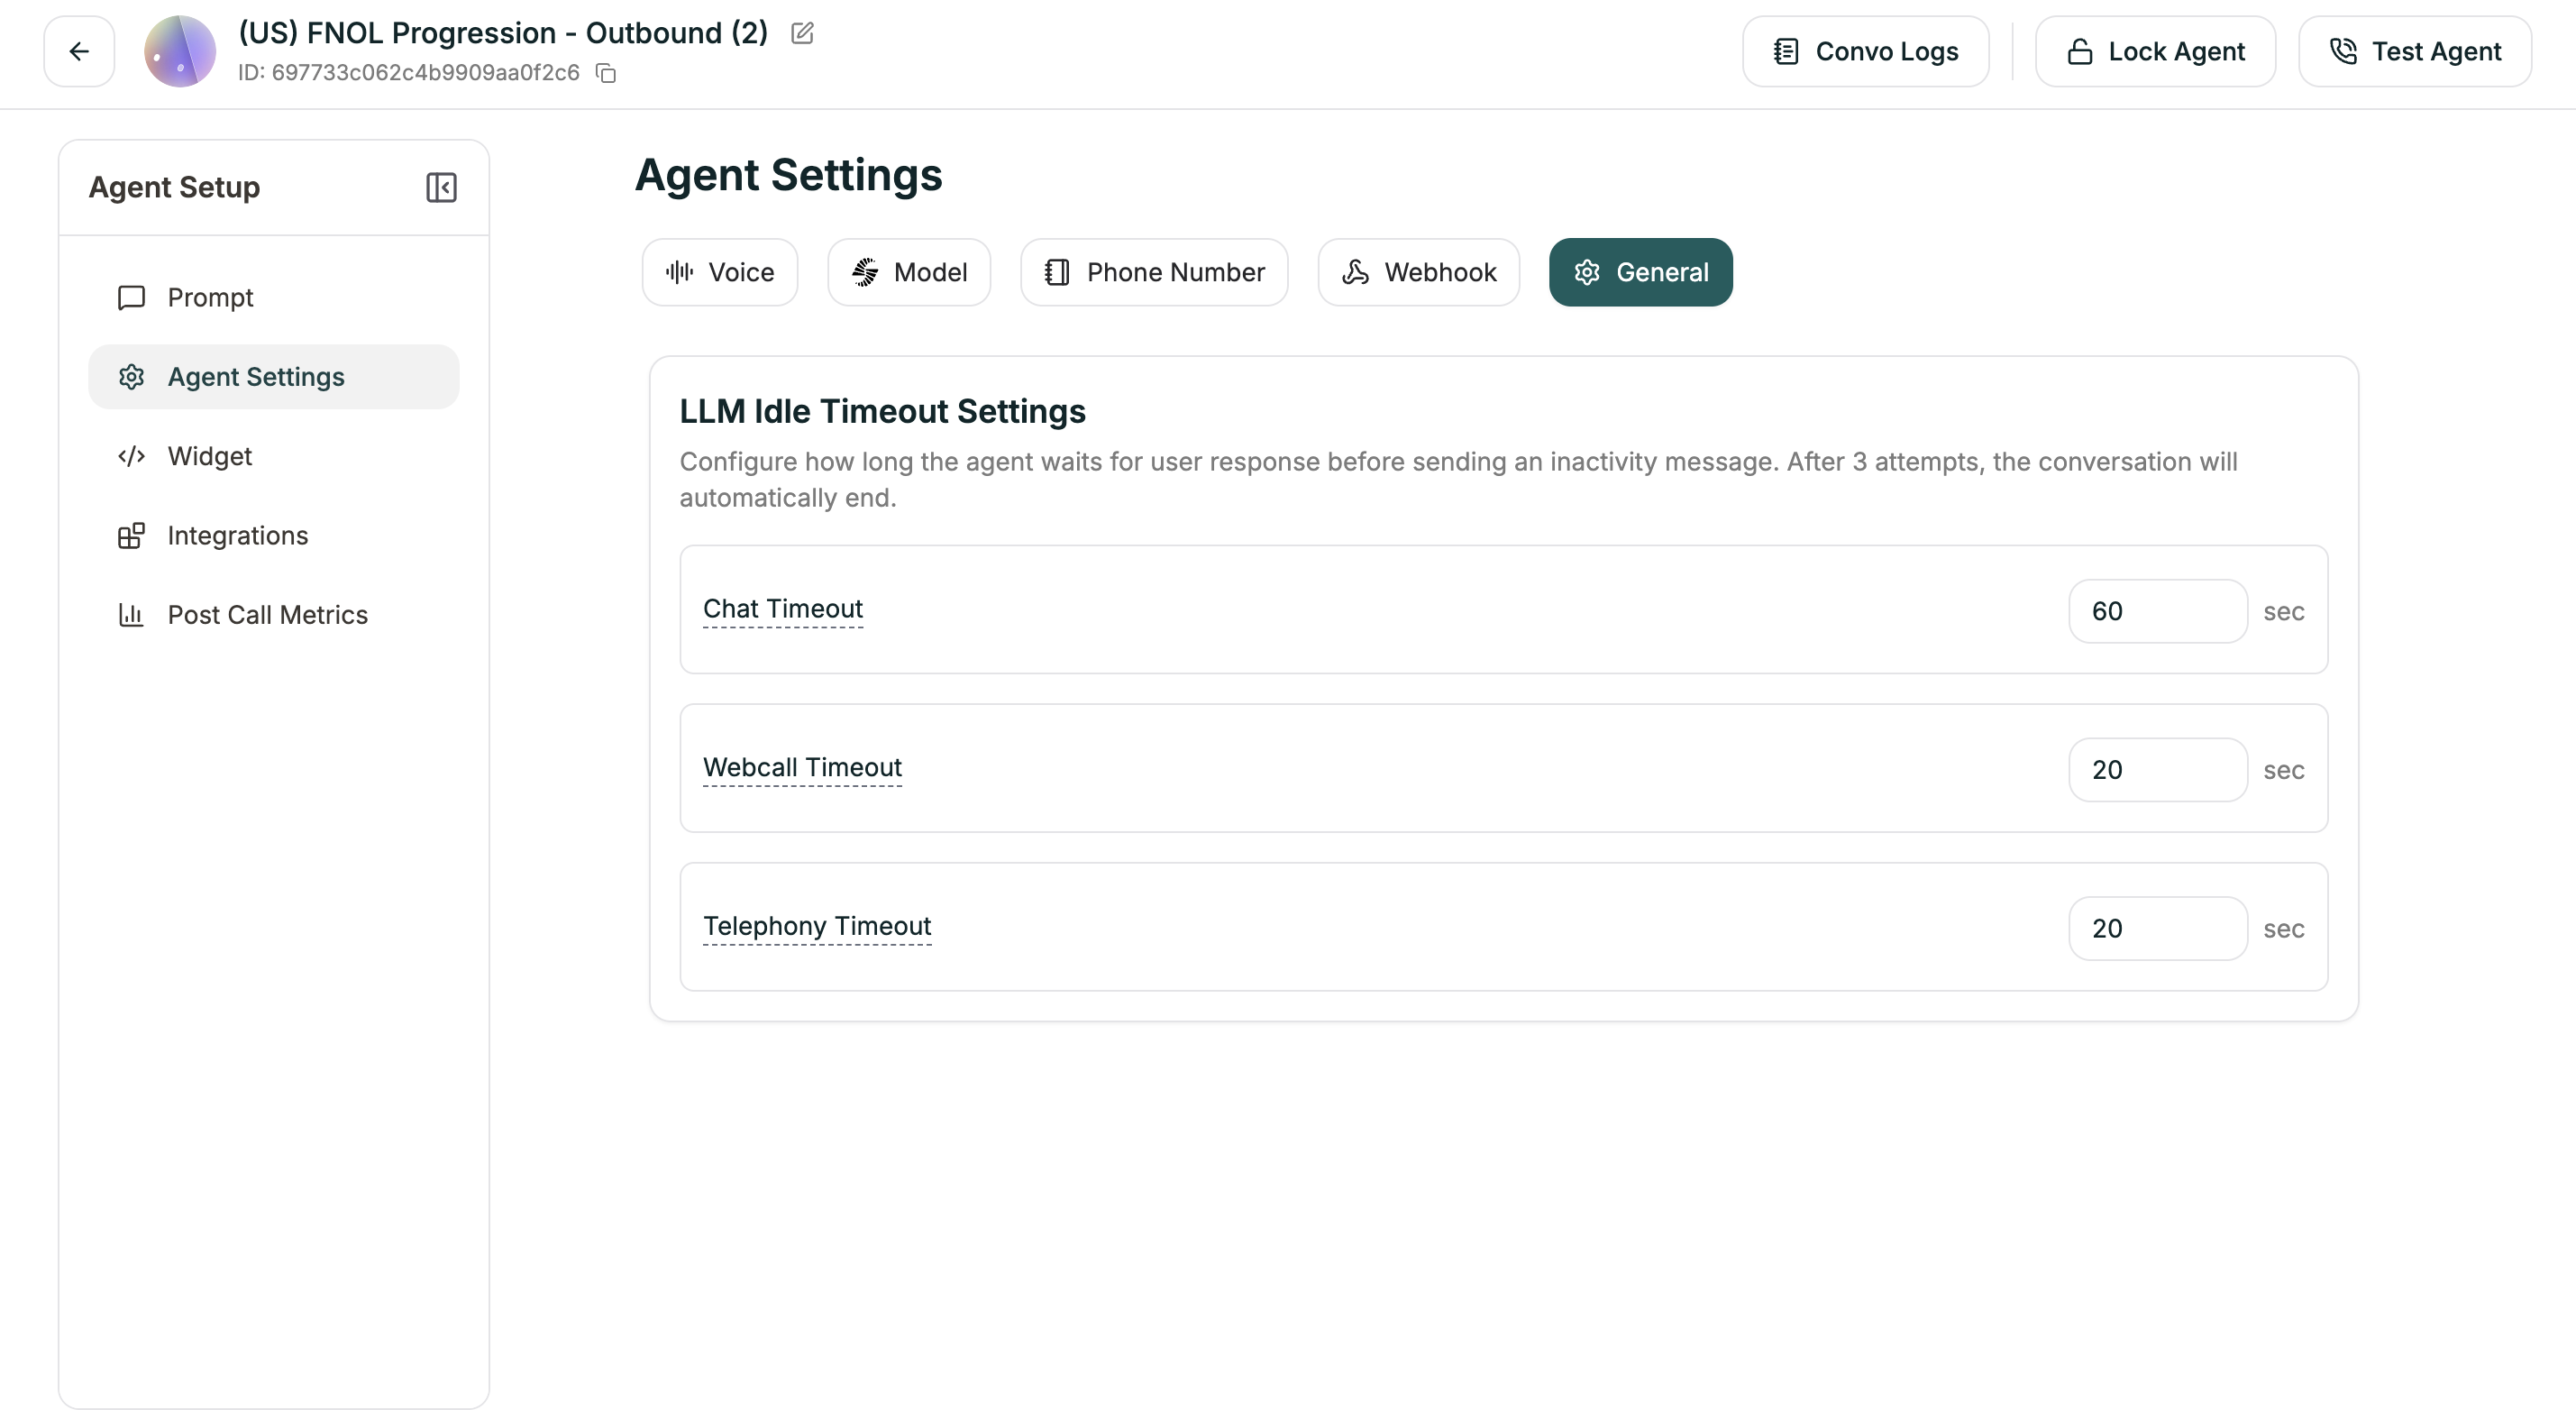The width and height of the screenshot is (2576, 1410).
Task: Open Post Call Metrics
Action: [x=267, y=614]
